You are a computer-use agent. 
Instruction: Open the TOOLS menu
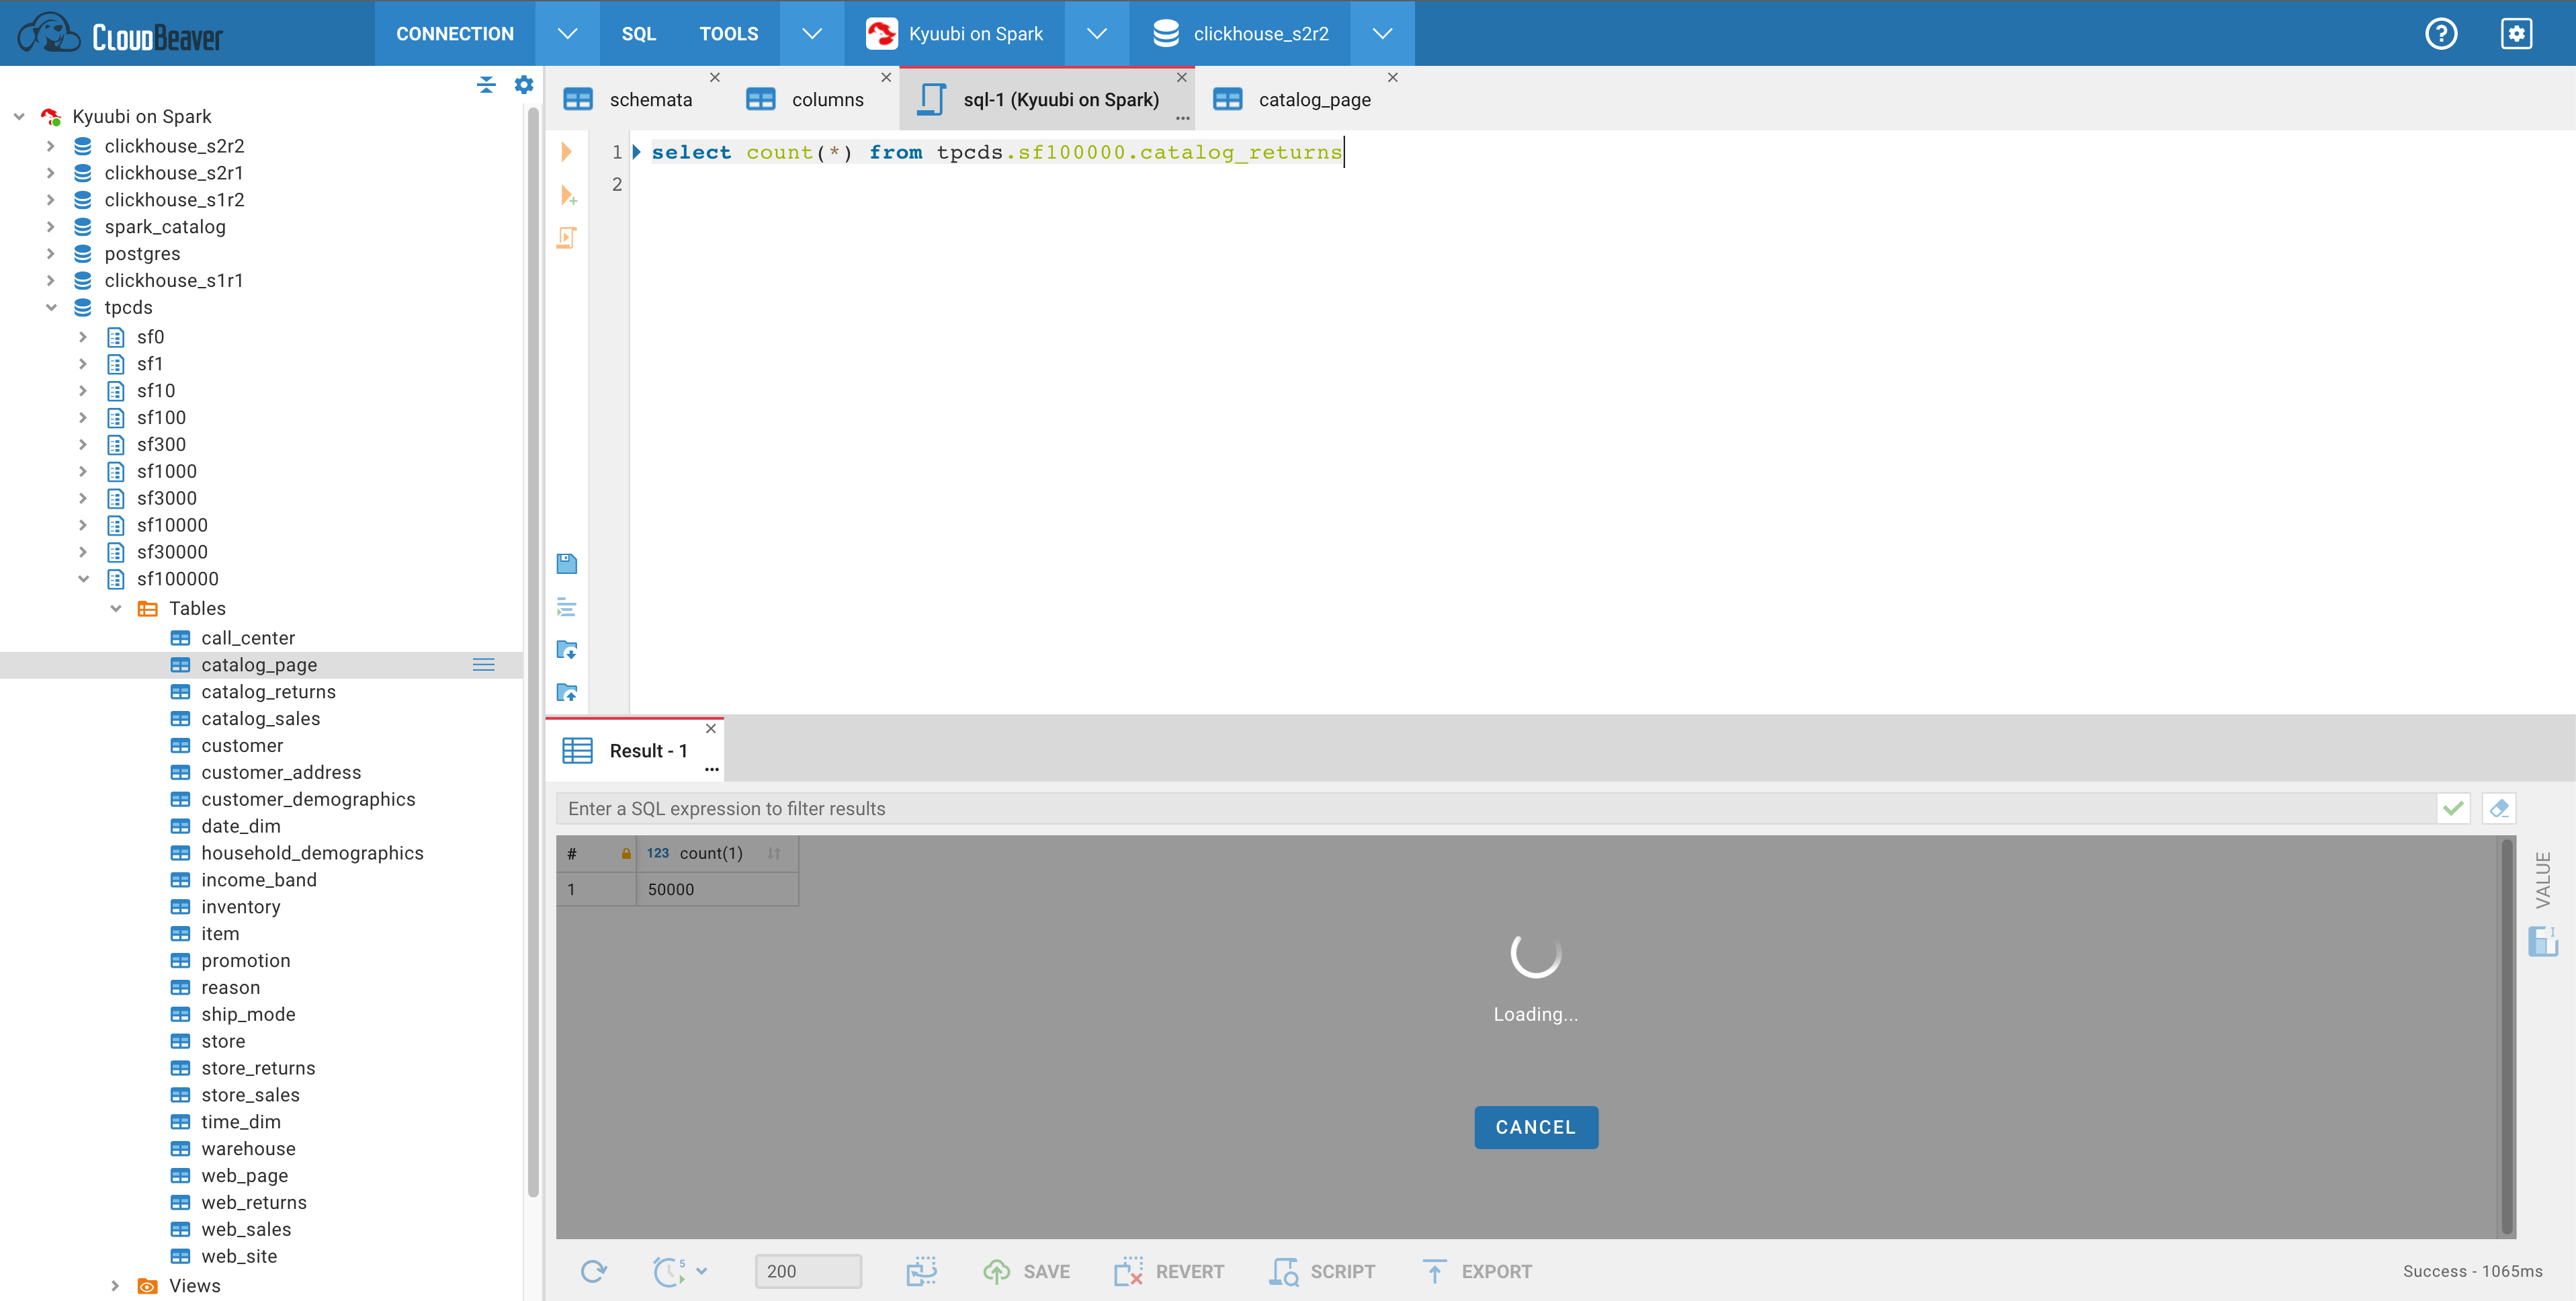[x=729, y=33]
